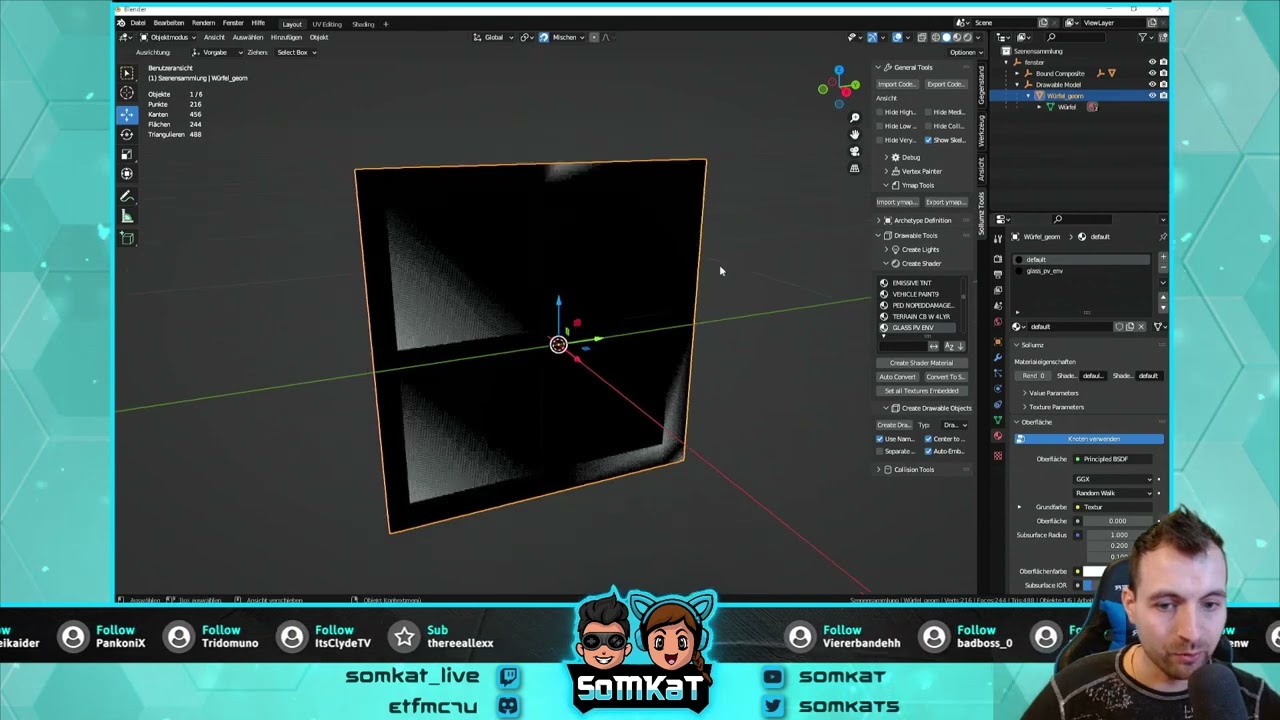The image size is (1280, 720).
Task: Click the Create Shader Material button
Action: (x=921, y=363)
